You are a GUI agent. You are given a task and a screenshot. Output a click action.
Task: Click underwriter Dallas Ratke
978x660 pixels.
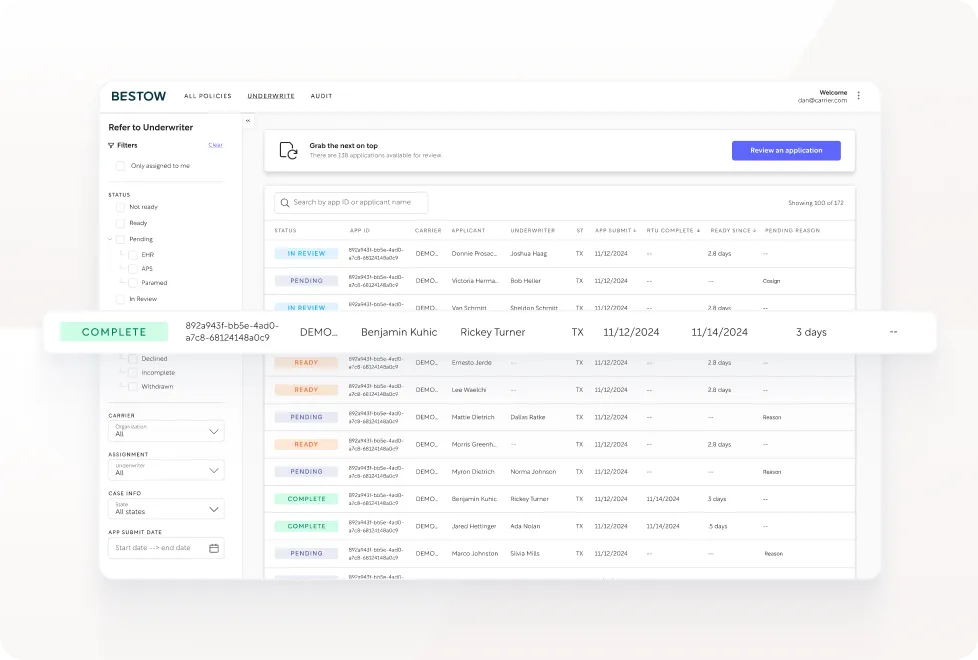(x=528, y=417)
